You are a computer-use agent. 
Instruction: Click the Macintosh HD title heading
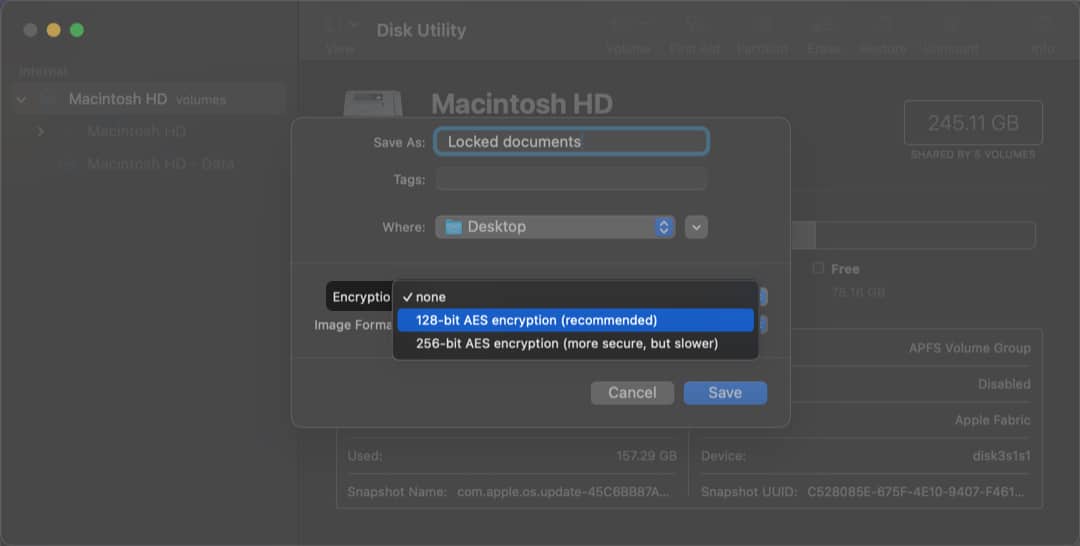point(522,104)
